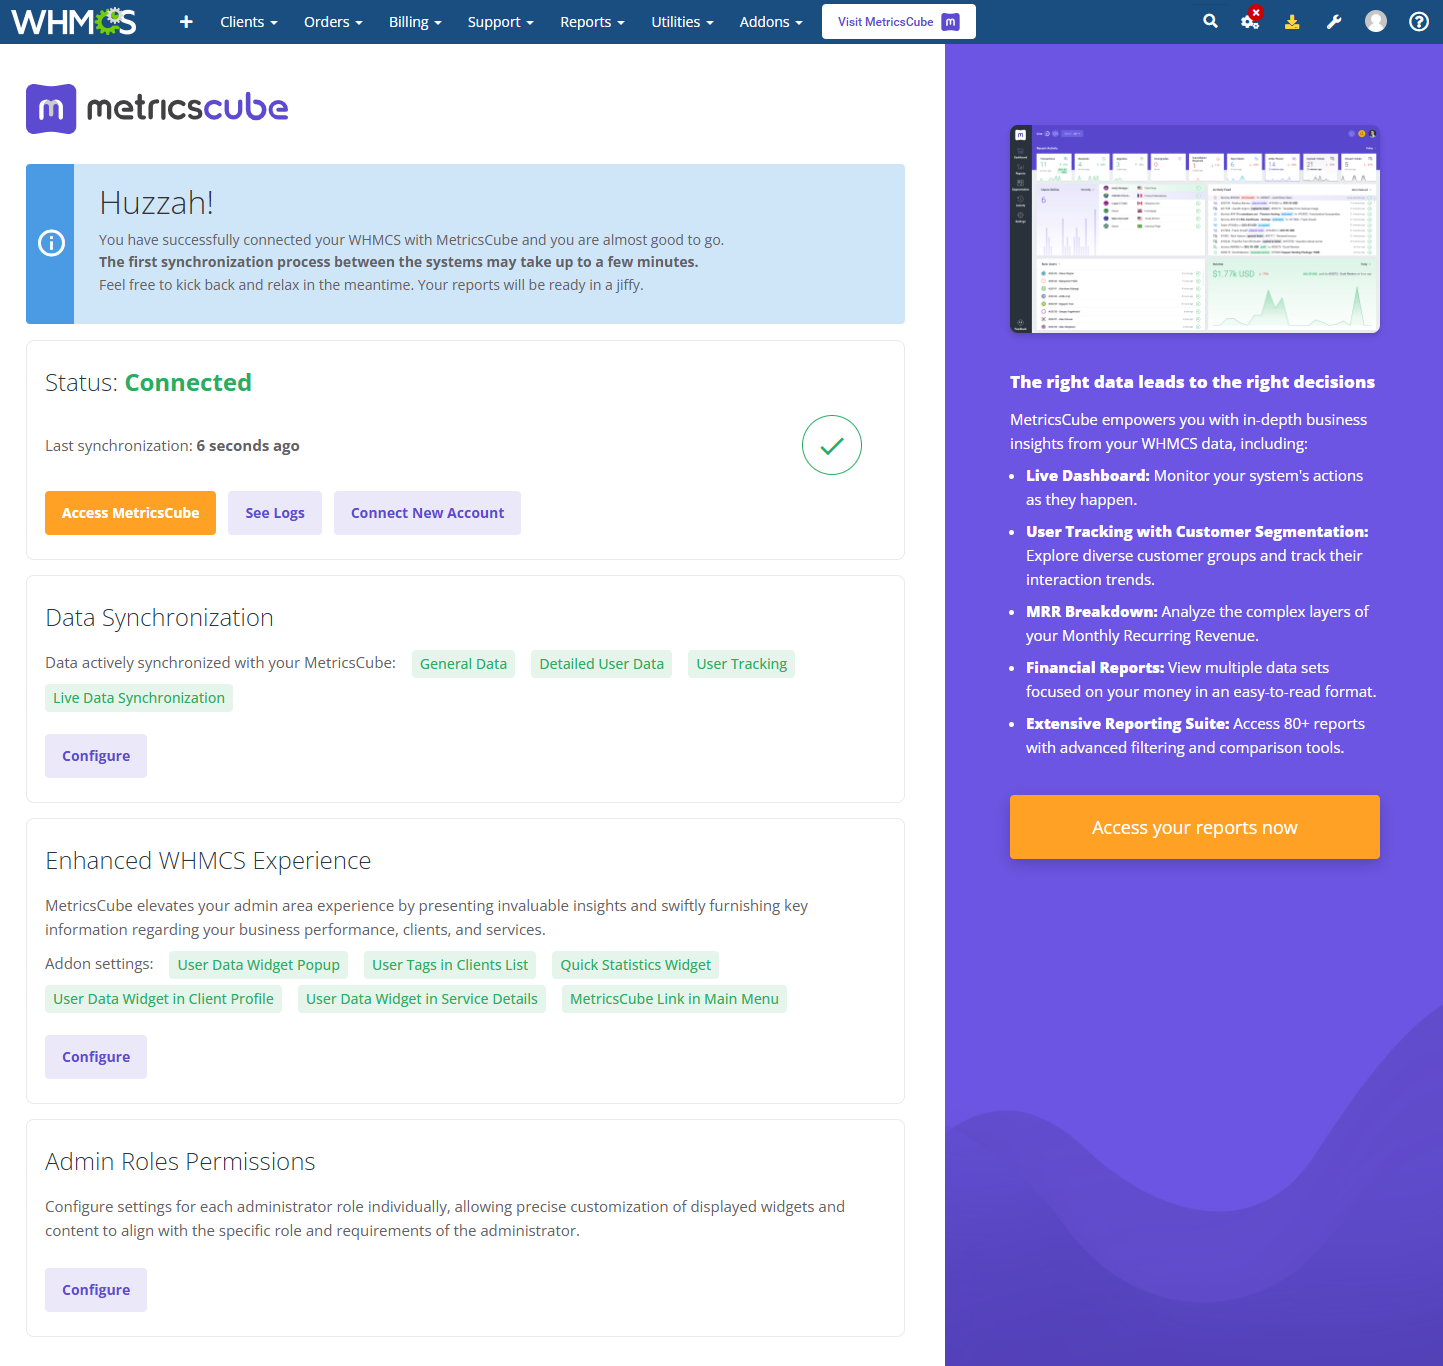
Task: Expand the Support dropdown menu
Action: [501, 22]
